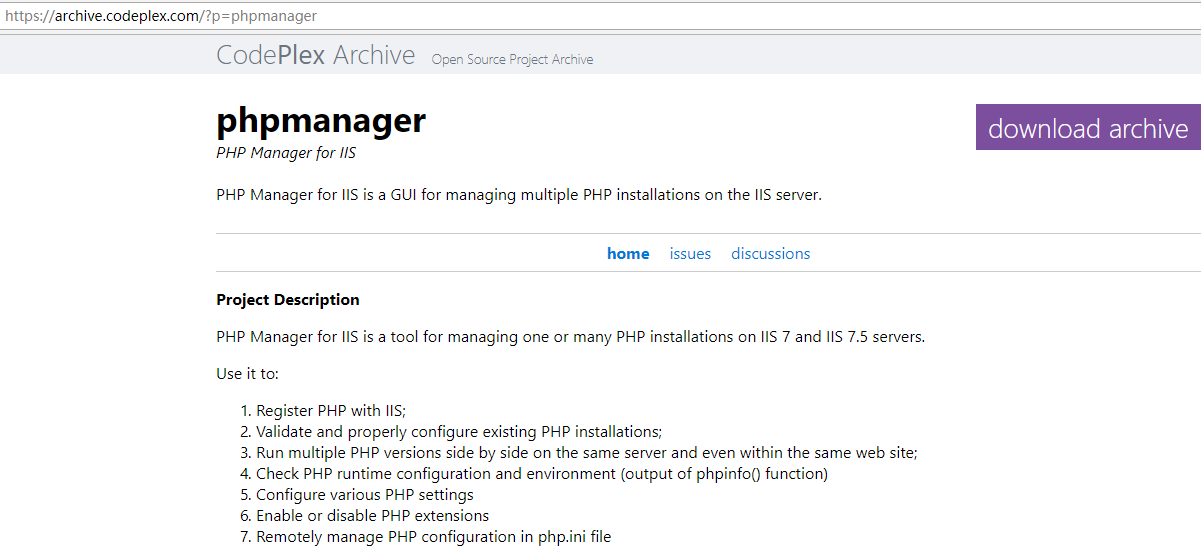Image resolution: width=1201 pixels, height=557 pixels.
Task: Open the issues tab
Action: [x=690, y=254]
